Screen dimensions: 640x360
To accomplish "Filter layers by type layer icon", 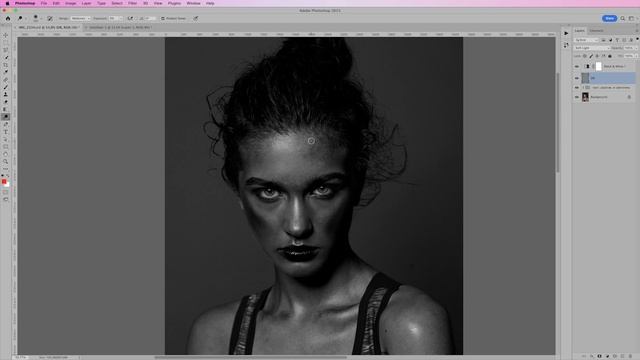I will pos(617,40).
